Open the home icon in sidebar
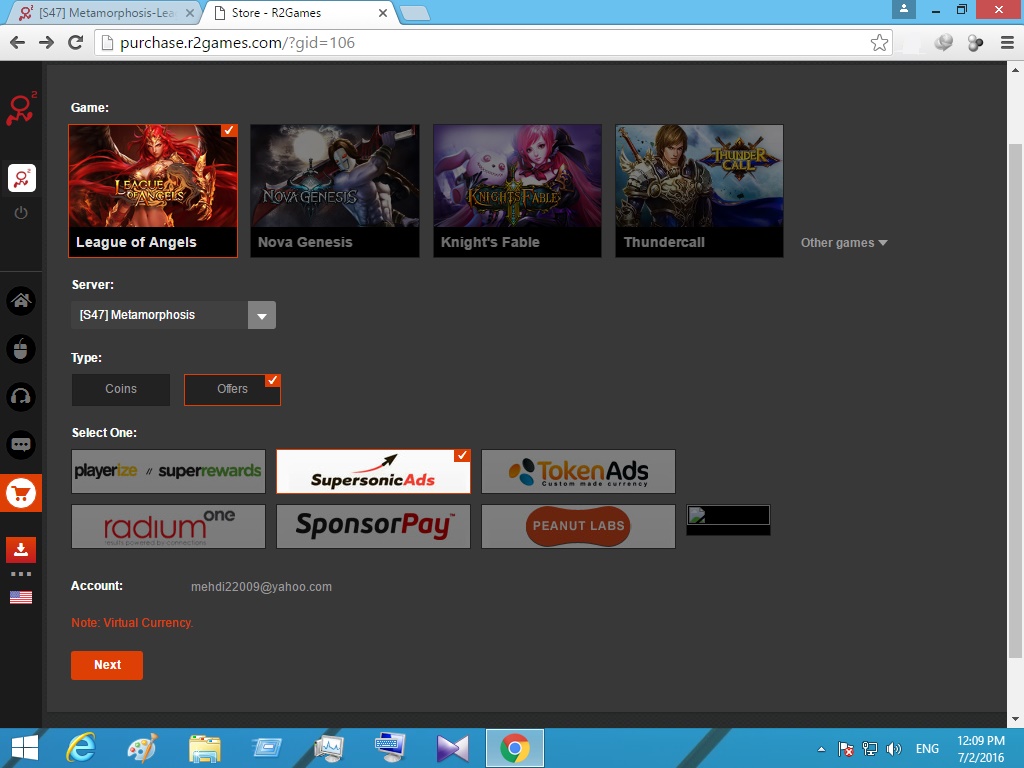 (x=21, y=300)
